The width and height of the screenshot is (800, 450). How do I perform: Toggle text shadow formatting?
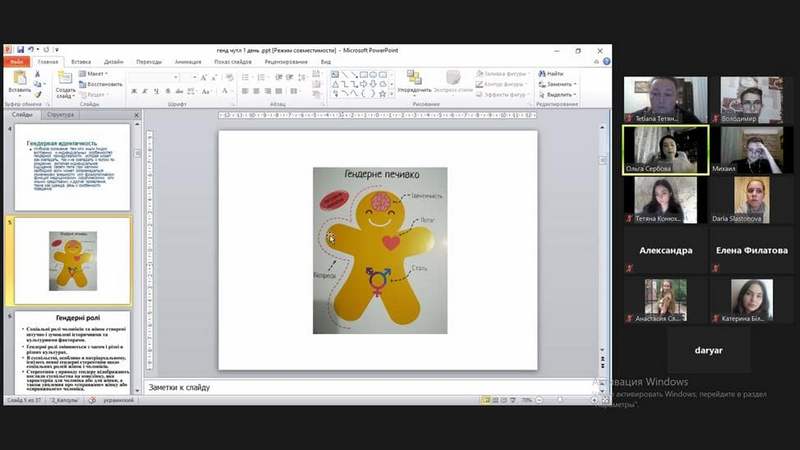[167, 91]
